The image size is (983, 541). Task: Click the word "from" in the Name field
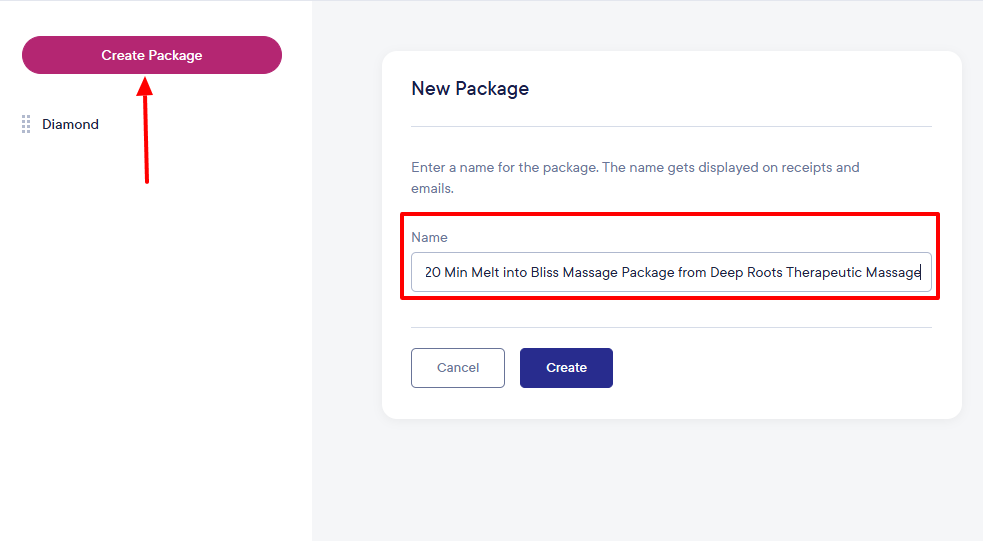(692, 272)
